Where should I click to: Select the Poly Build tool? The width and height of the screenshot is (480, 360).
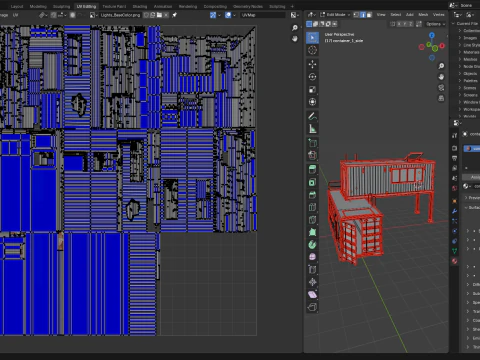(x=312, y=232)
